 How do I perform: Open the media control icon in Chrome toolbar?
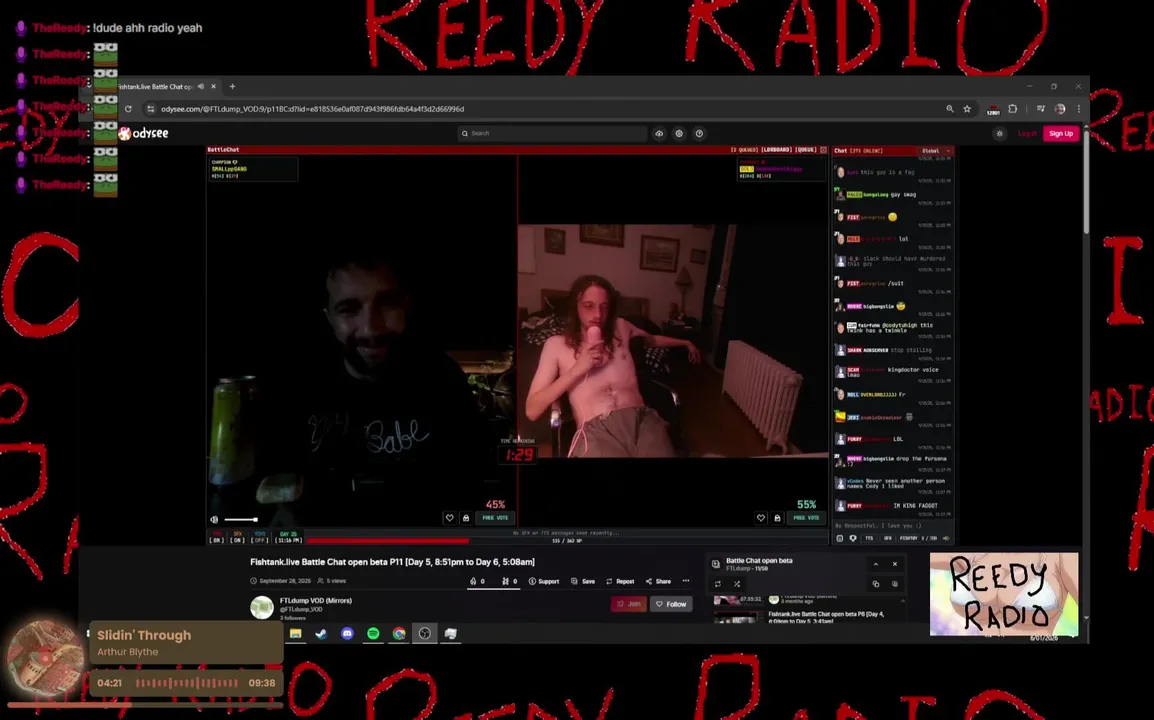tap(1041, 109)
